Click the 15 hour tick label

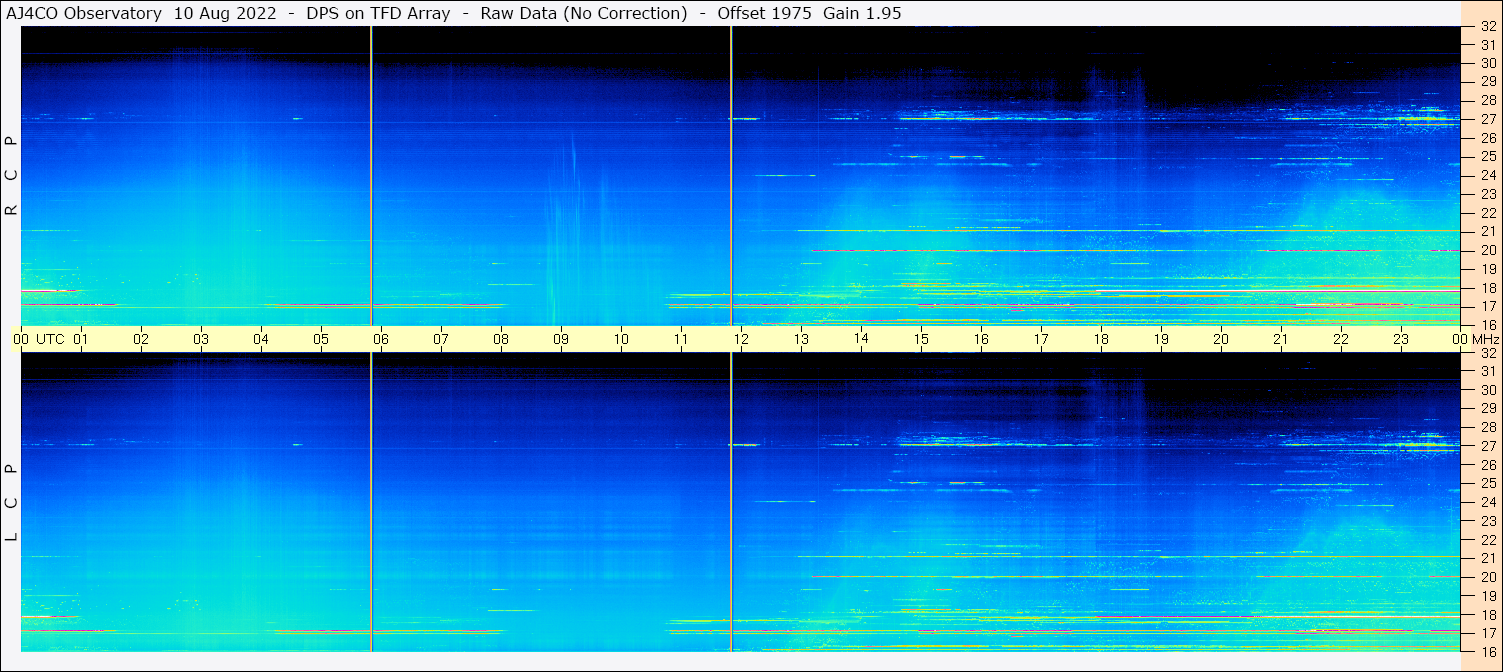[x=921, y=339]
